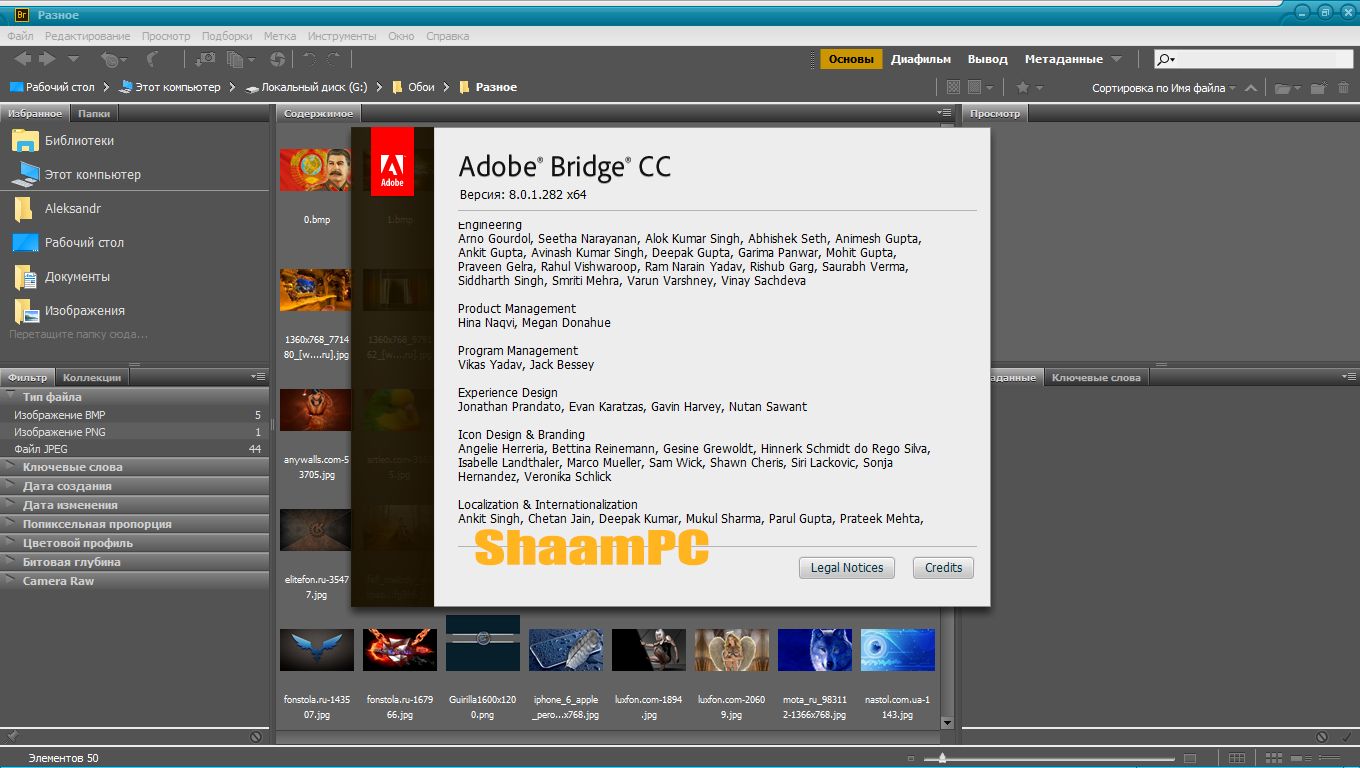1360x768 pixels.
Task: Open the recent files reveal icon dropdown
Action: [113, 59]
